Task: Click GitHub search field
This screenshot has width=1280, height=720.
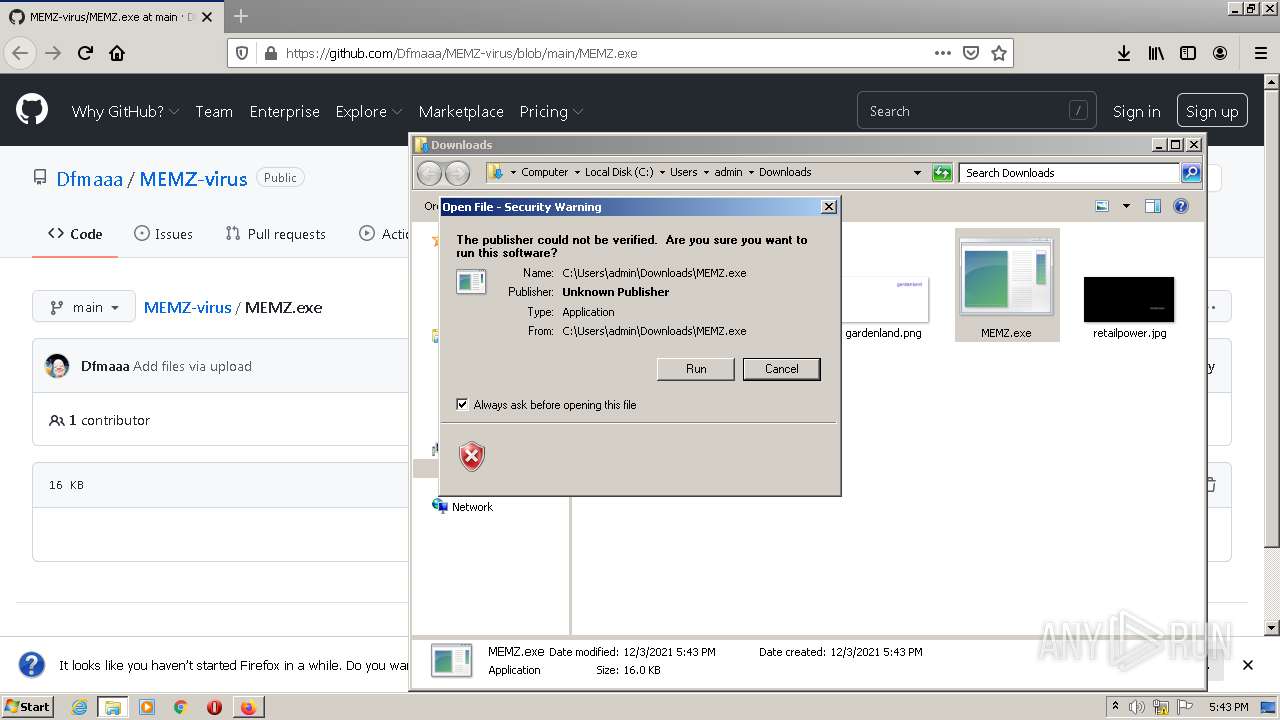Action: click(x=977, y=111)
